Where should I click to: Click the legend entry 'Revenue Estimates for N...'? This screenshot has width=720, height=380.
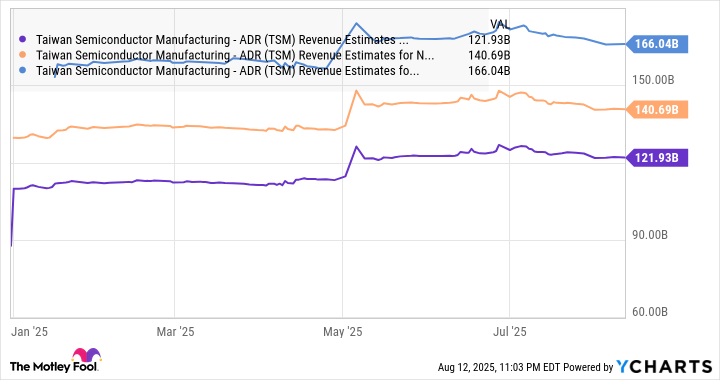click(235, 55)
